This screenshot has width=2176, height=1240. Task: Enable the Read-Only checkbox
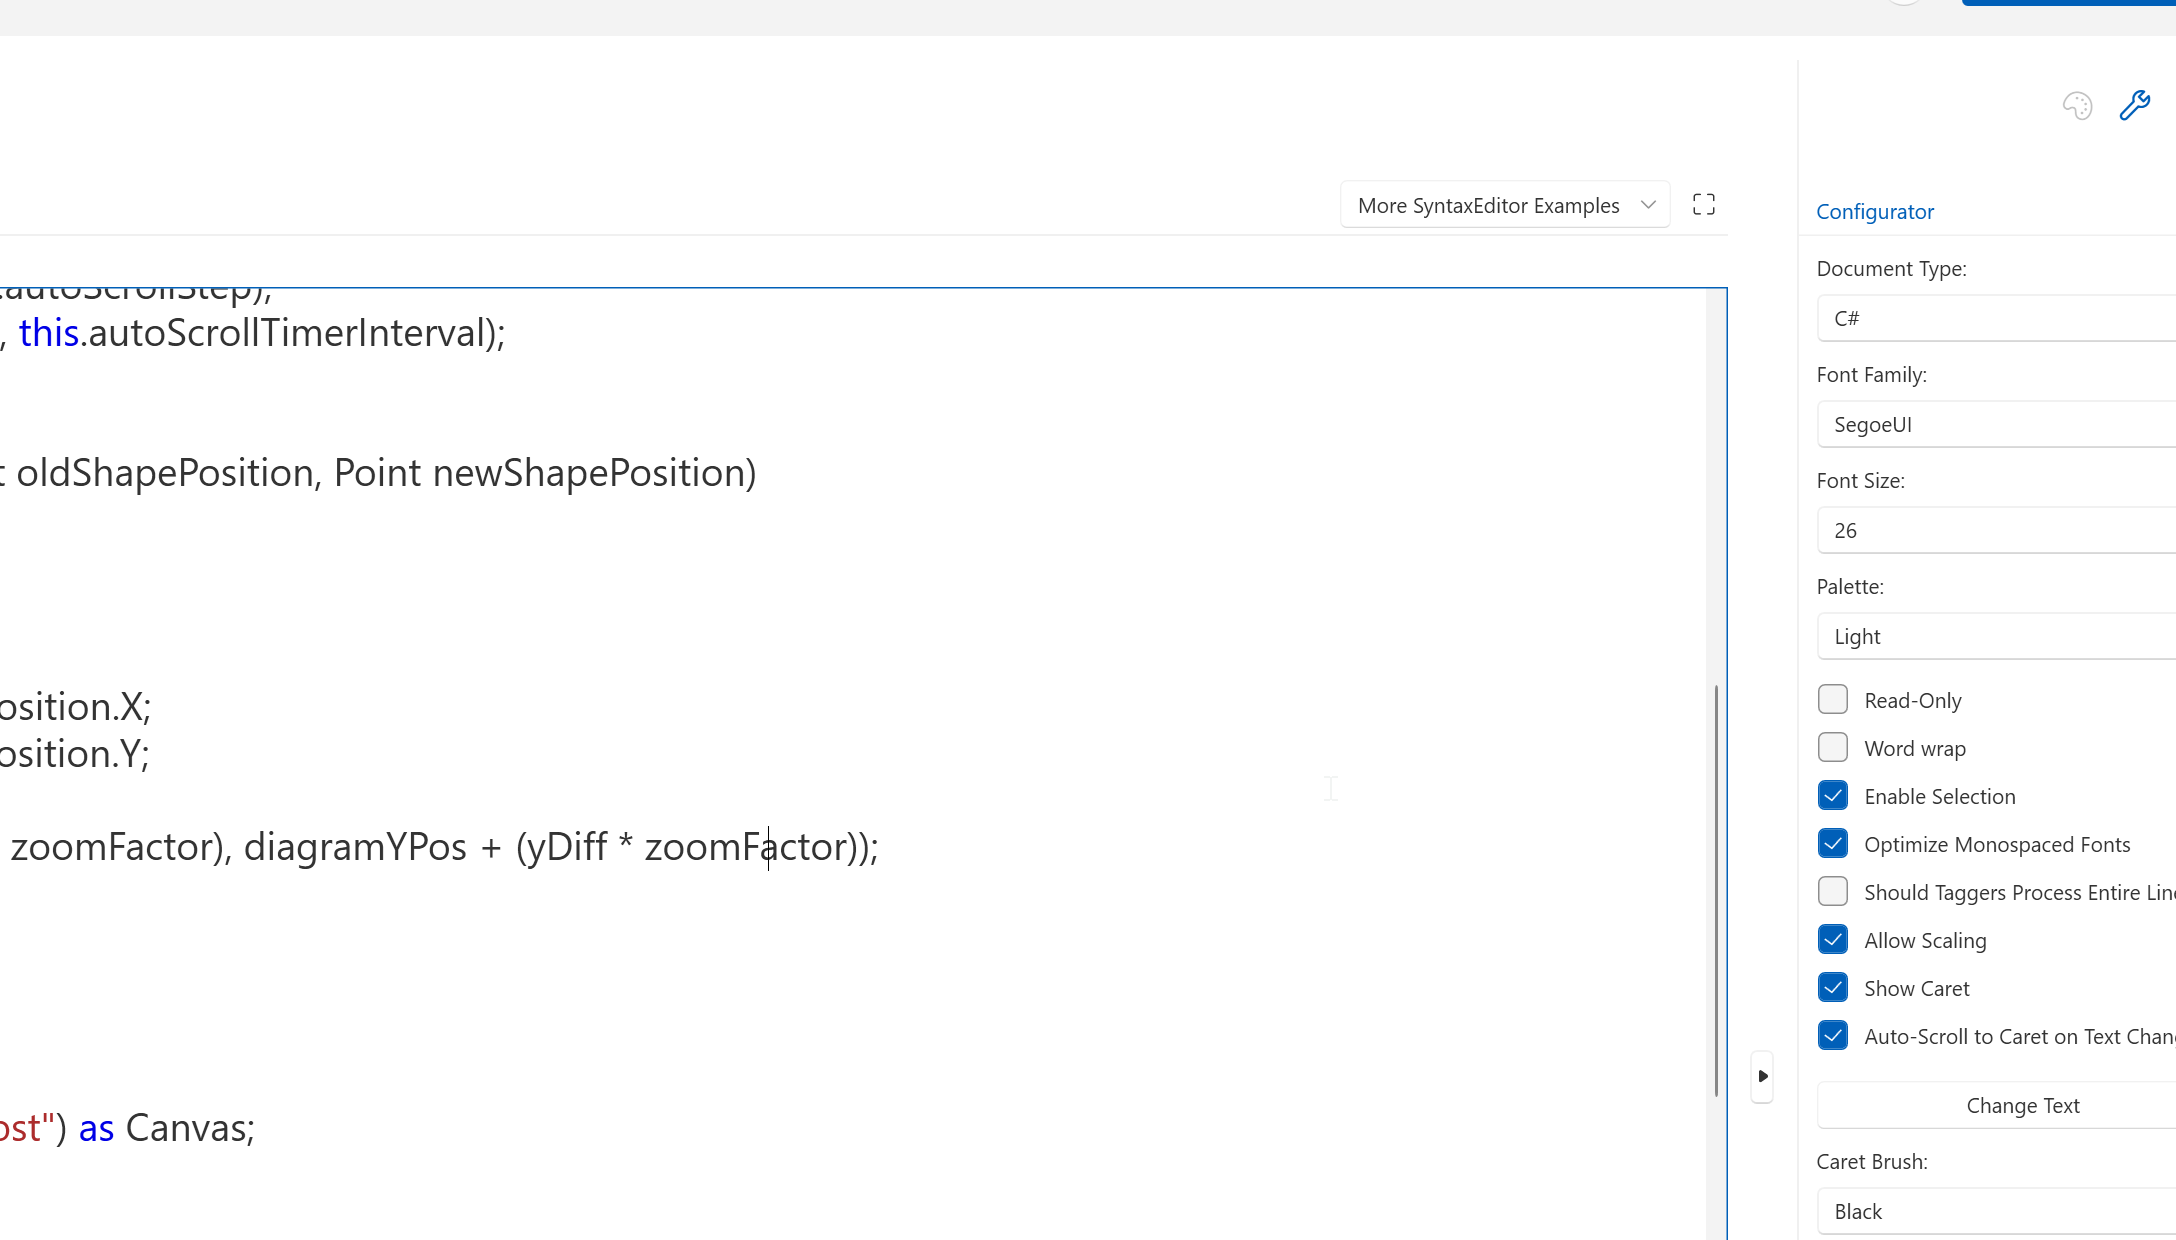pyautogui.click(x=1832, y=700)
